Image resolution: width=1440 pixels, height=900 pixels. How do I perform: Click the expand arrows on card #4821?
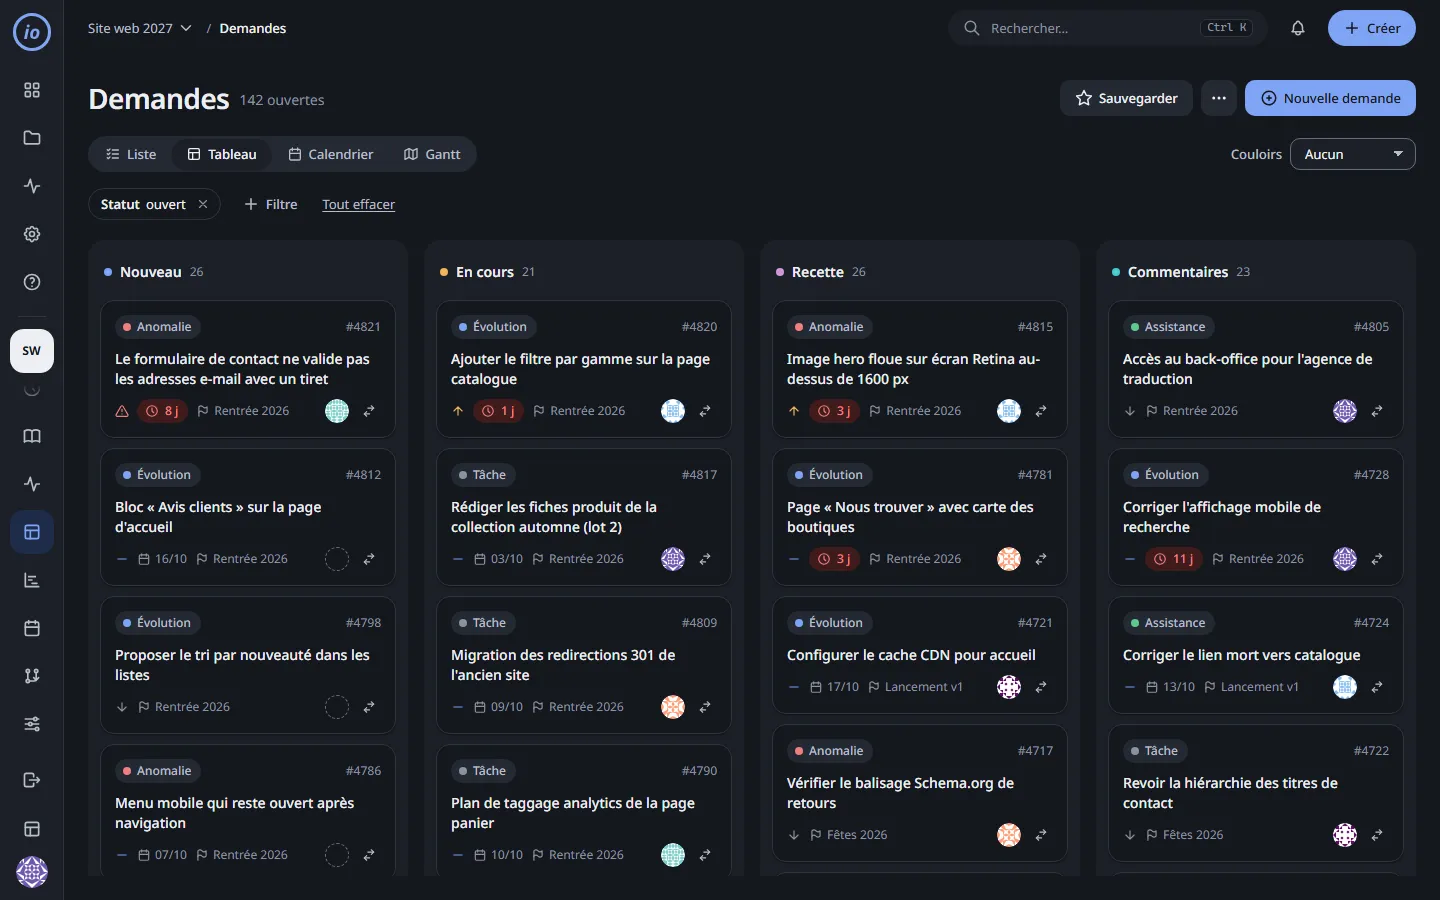(x=369, y=411)
